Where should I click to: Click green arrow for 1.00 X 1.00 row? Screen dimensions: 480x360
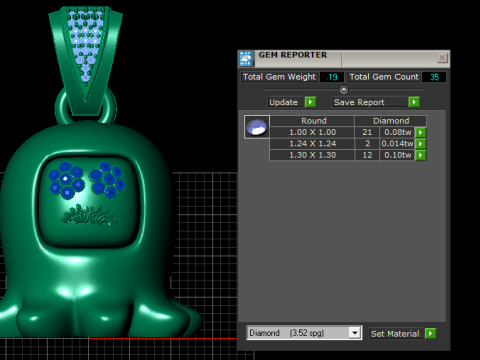[421, 132]
